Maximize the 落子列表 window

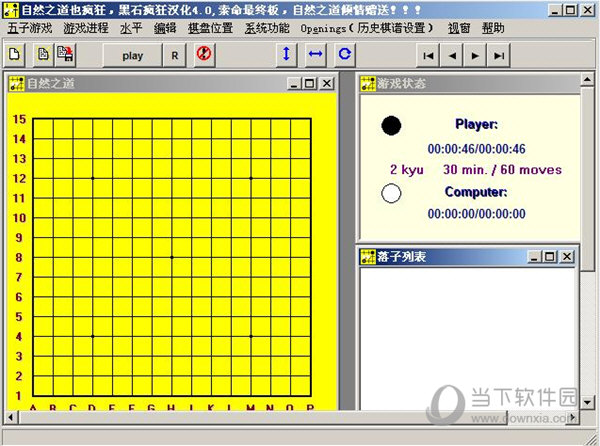pos(550,257)
